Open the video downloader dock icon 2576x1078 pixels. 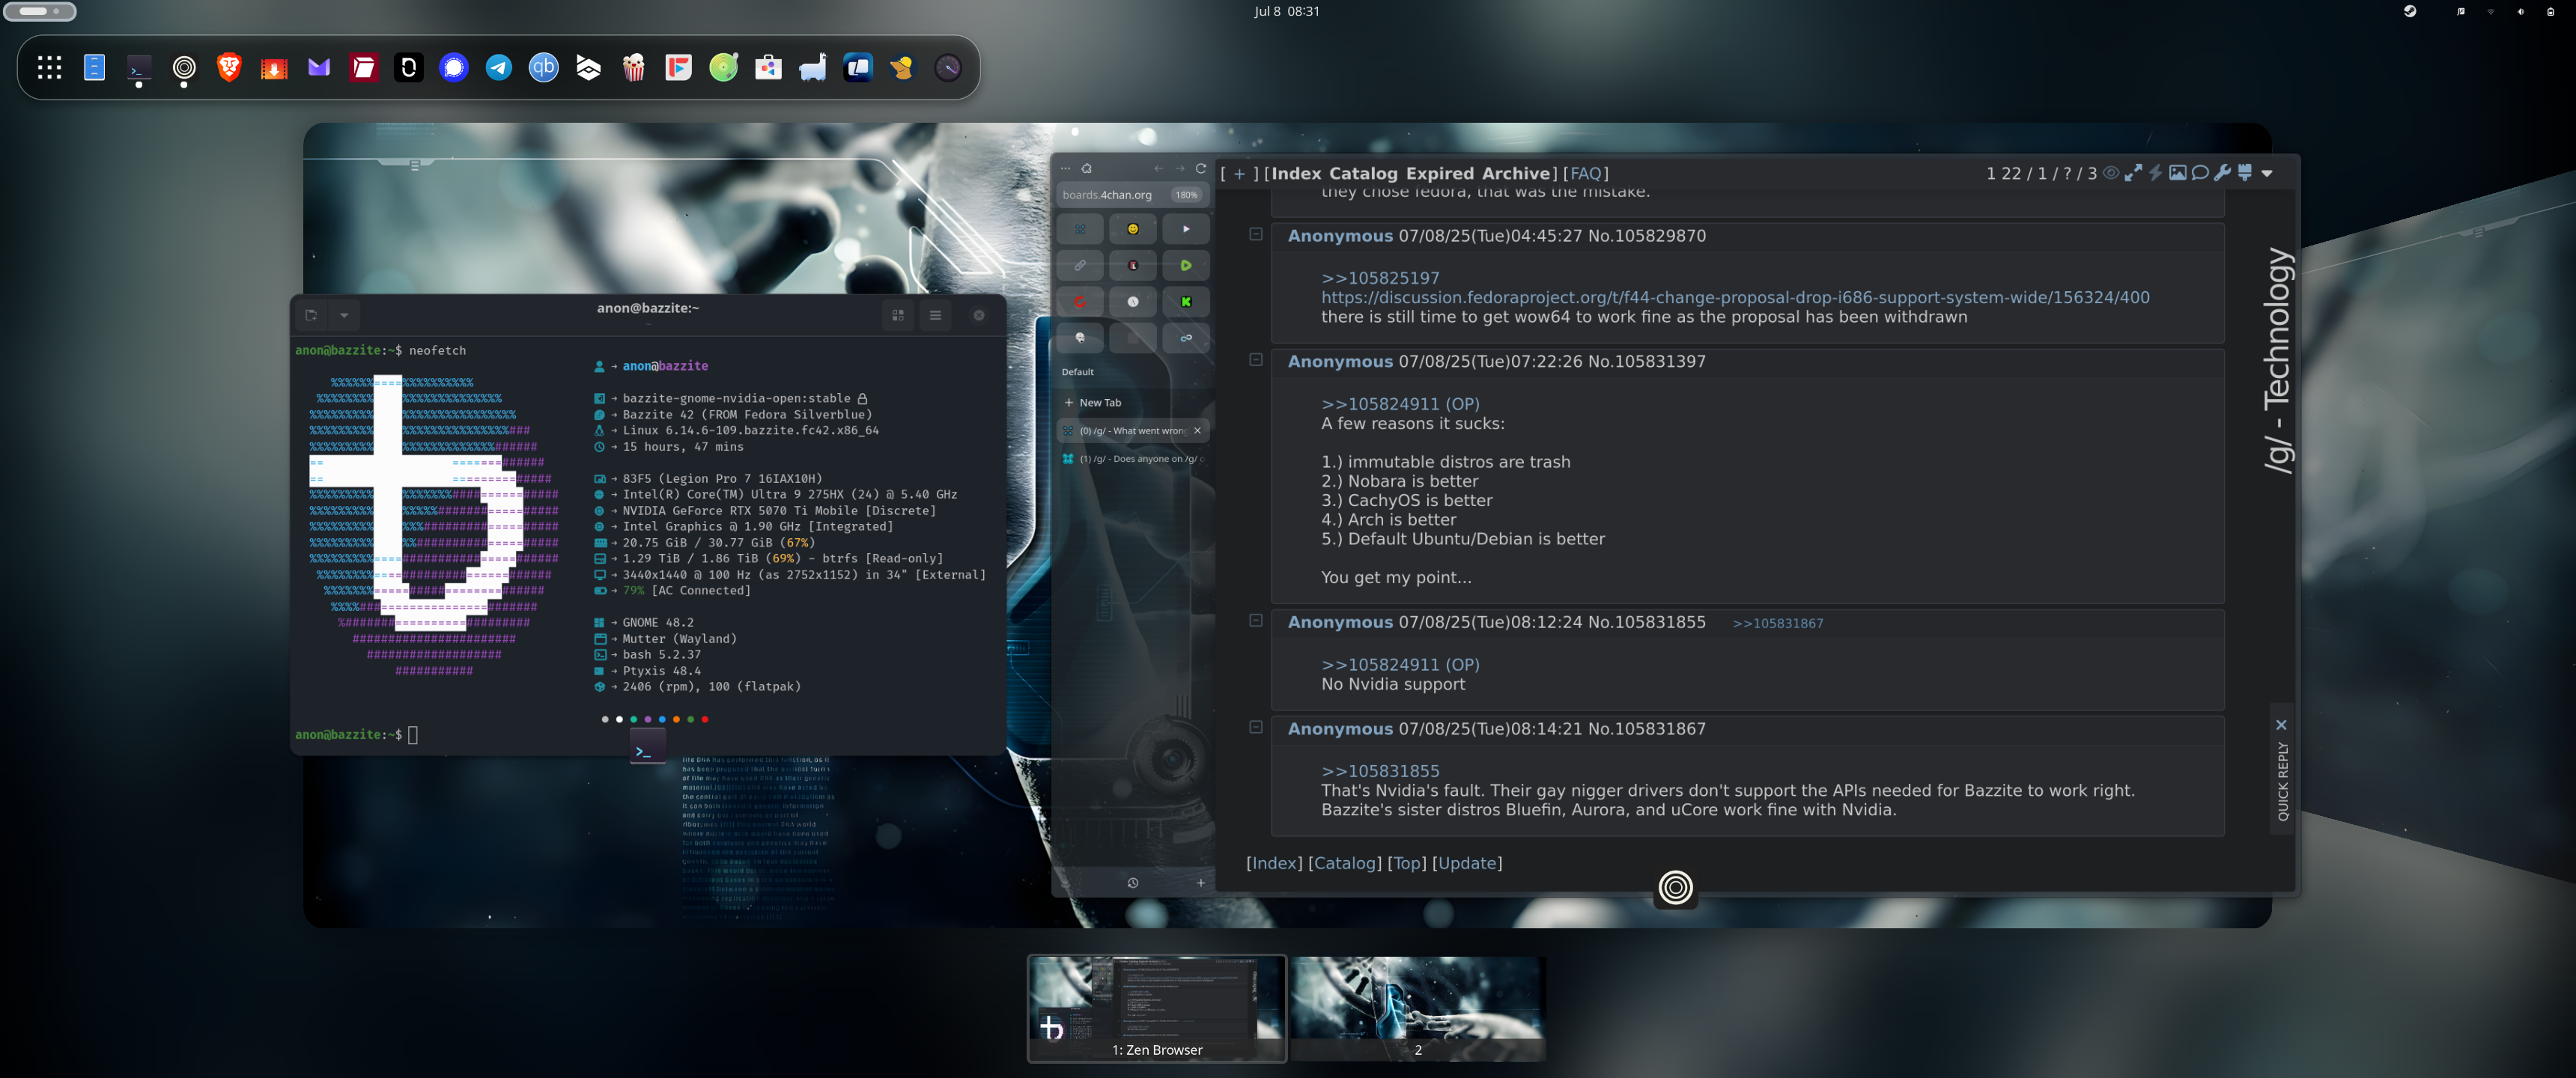click(x=274, y=68)
